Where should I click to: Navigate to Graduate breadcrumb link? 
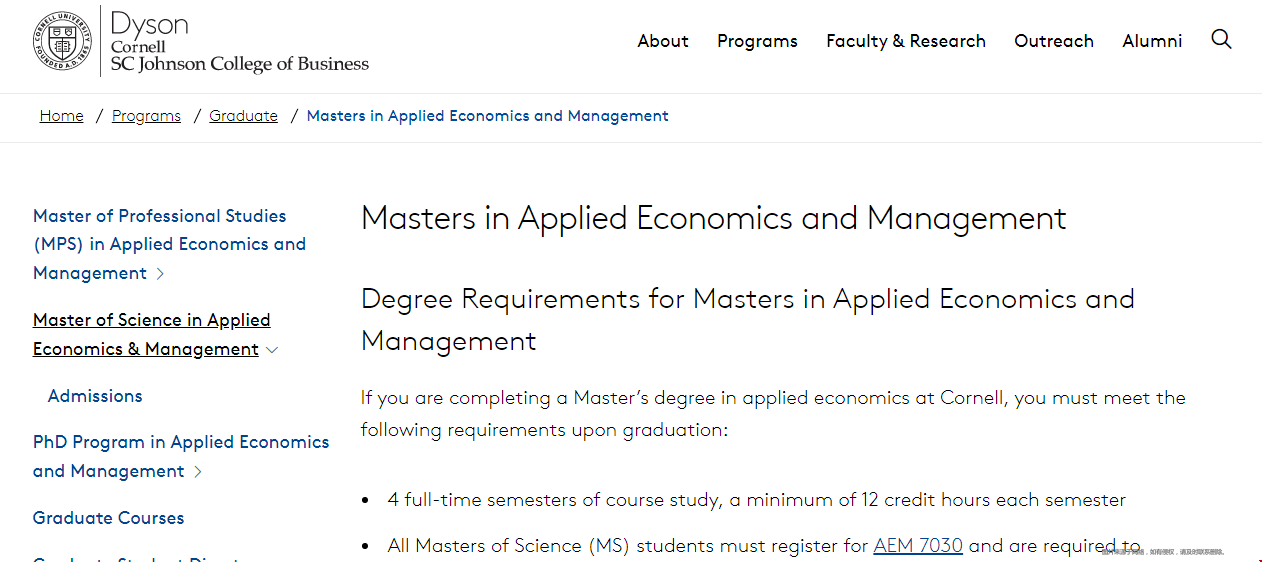[243, 116]
